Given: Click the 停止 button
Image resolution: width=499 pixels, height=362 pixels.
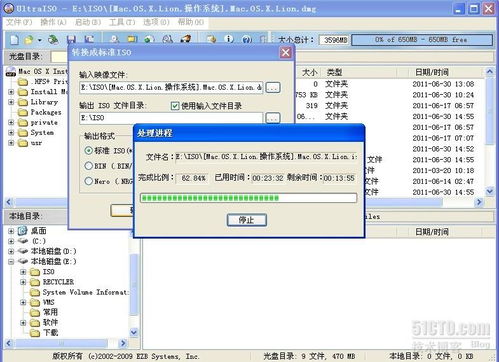Looking at the screenshot, I should [x=247, y=220].
